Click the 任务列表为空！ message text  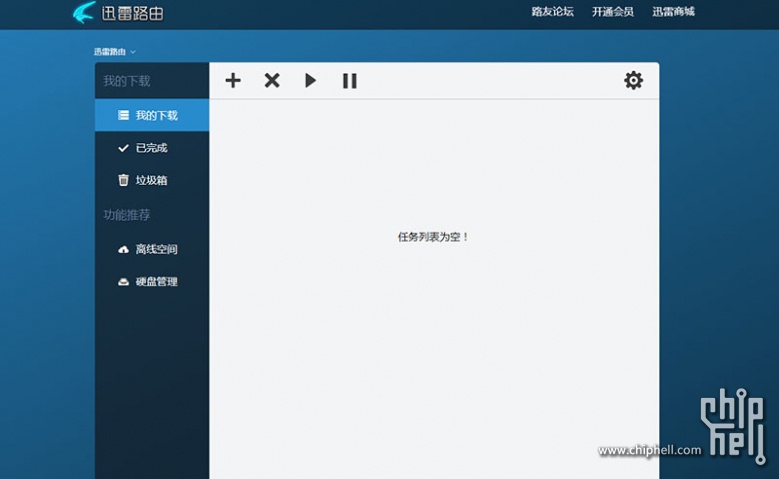433,237
